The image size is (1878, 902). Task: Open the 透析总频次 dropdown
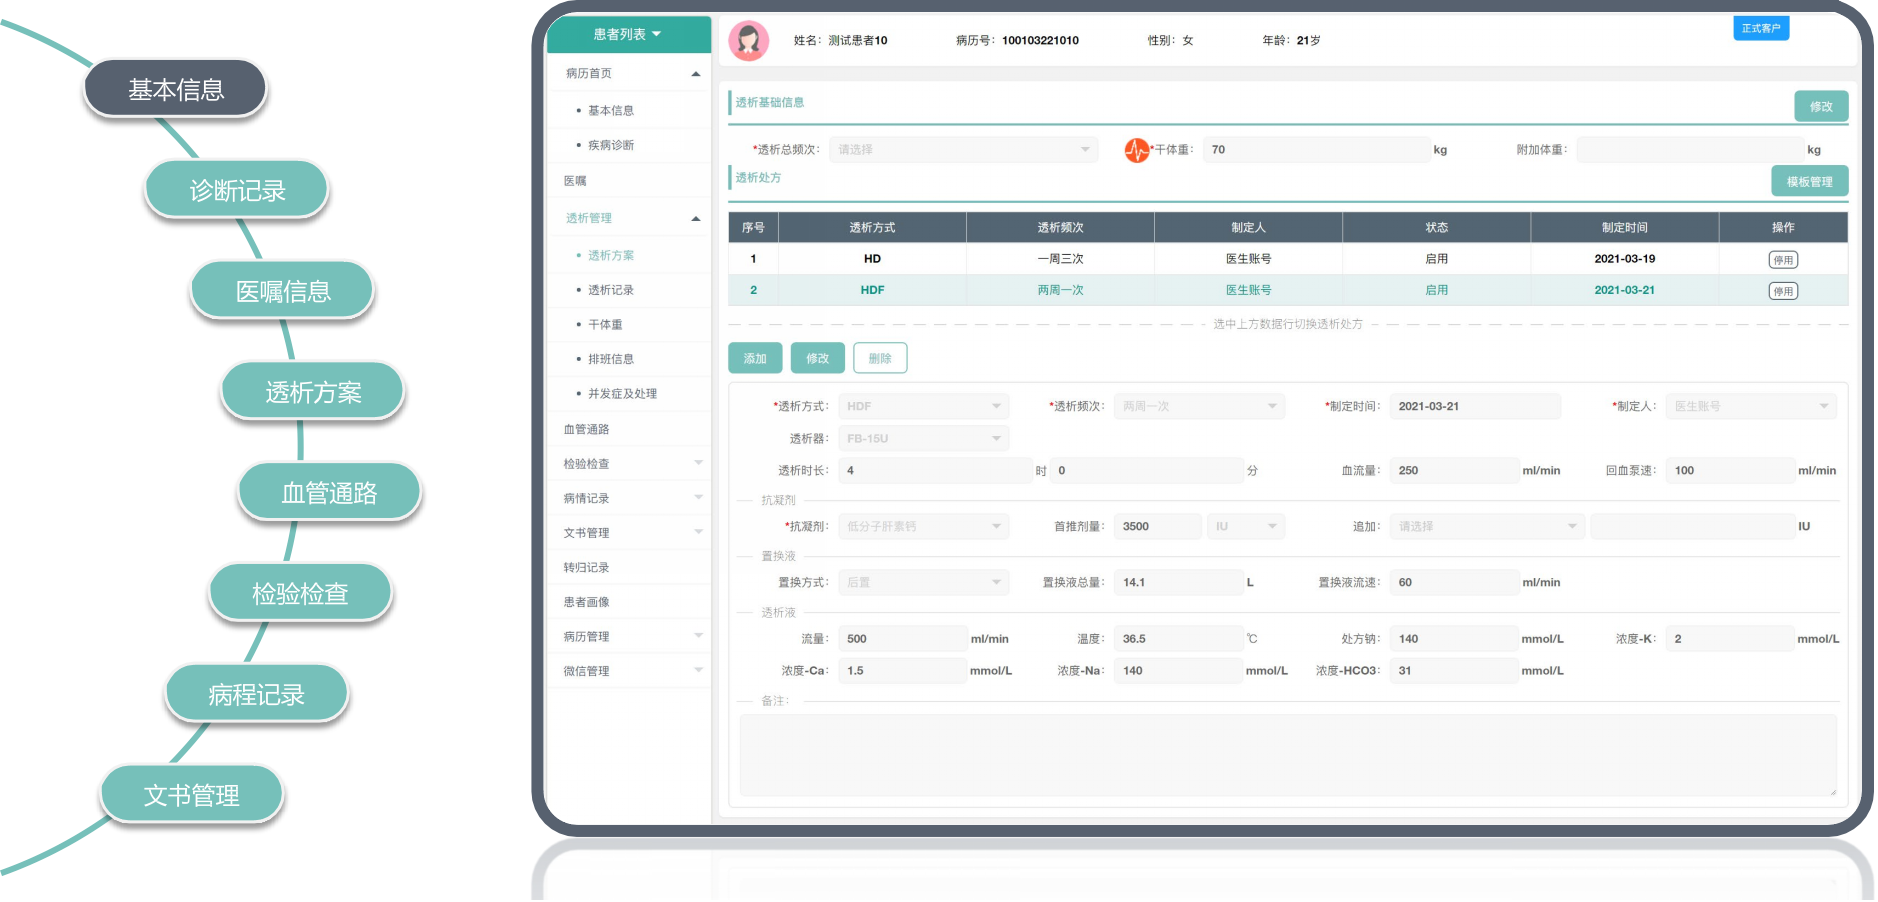pyautogui.click(x=963, y=150)
